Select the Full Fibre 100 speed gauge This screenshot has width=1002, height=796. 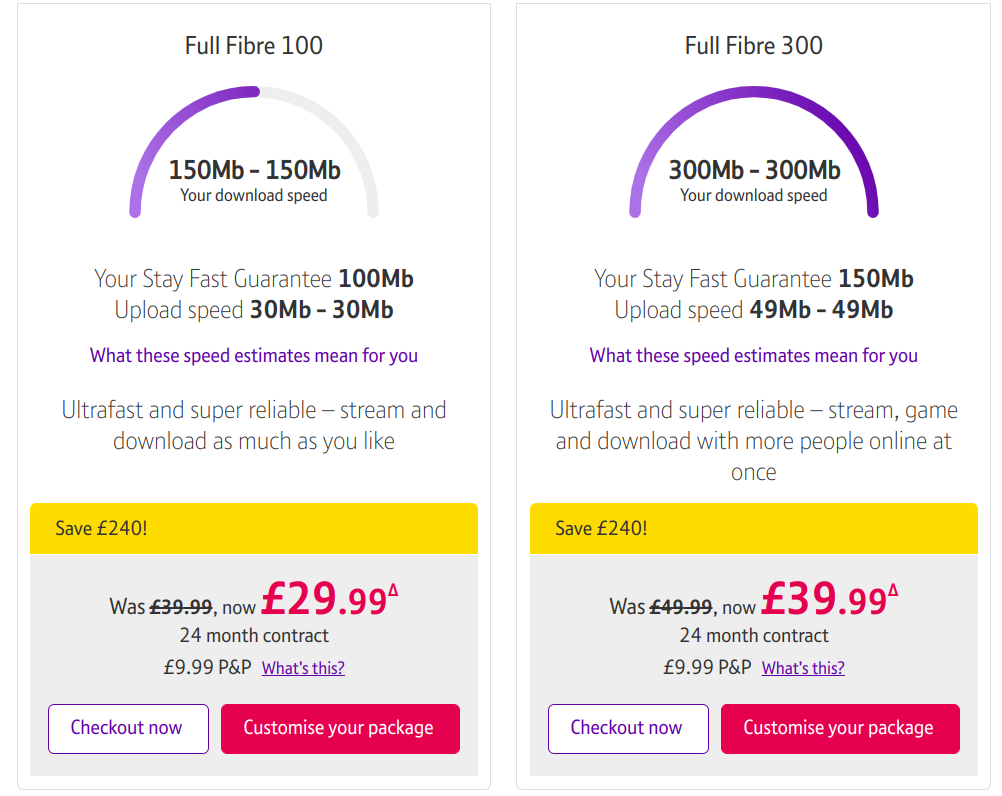click(253, 150)
